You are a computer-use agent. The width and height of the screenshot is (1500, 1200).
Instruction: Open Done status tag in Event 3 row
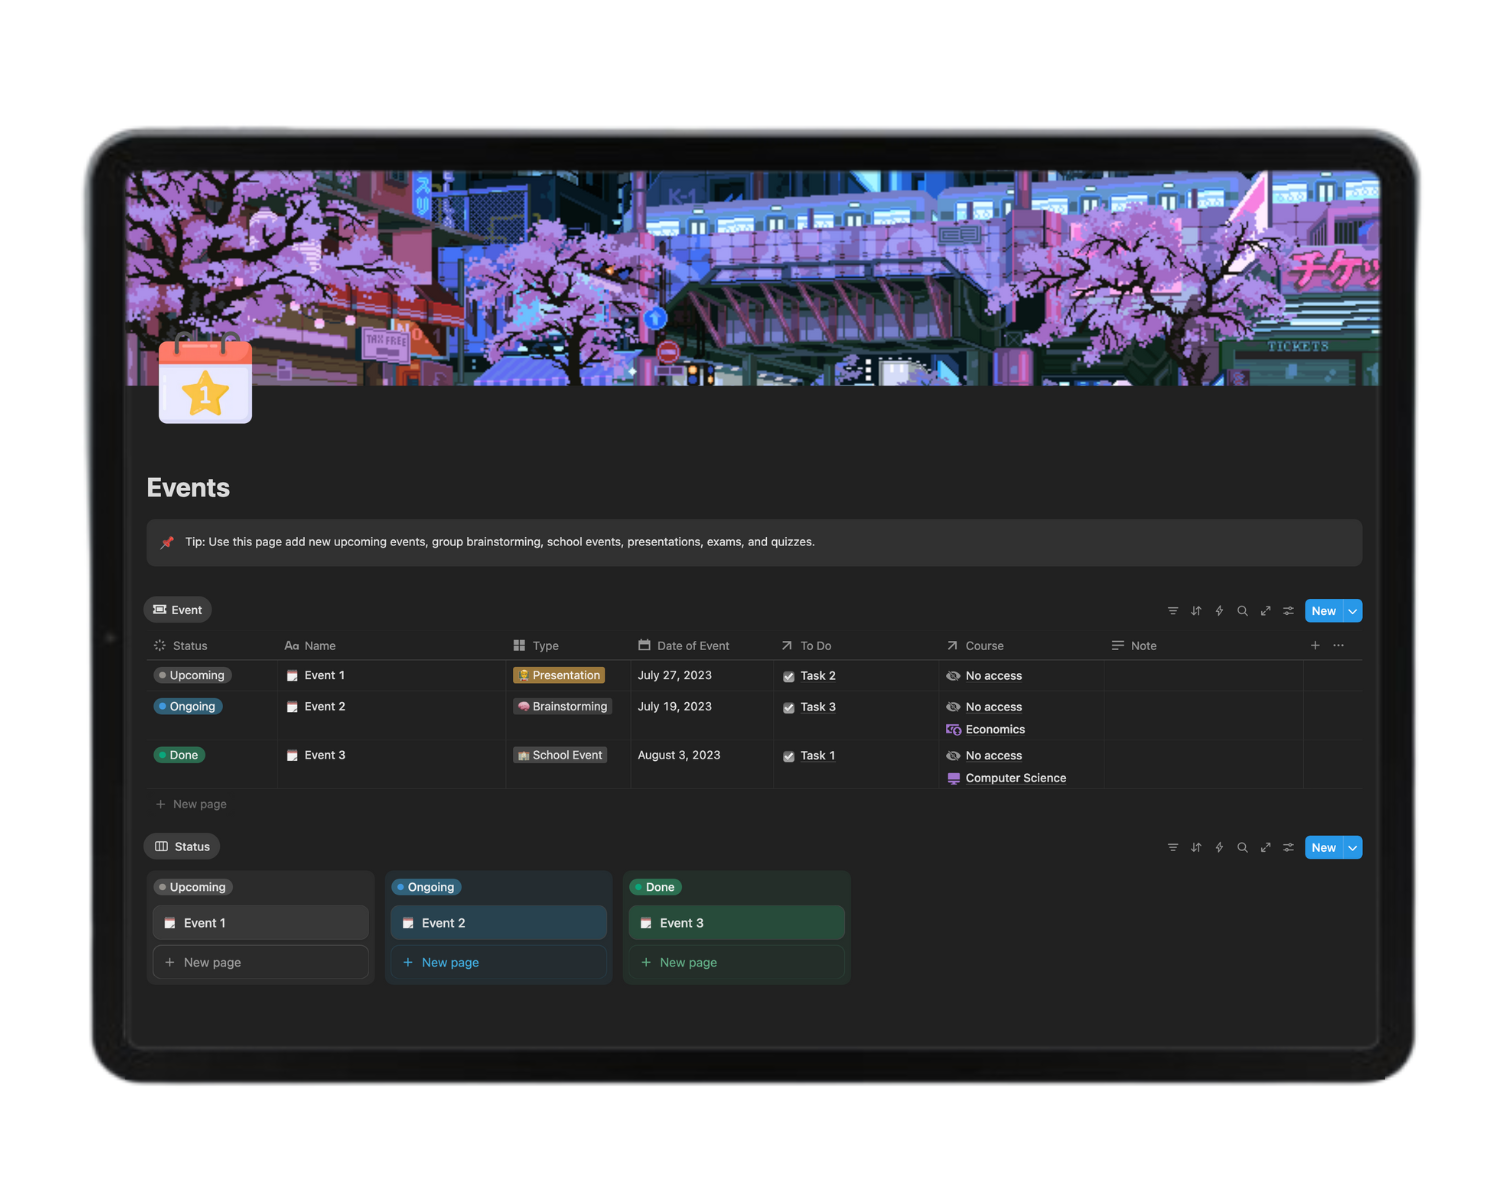click(179, 756)
